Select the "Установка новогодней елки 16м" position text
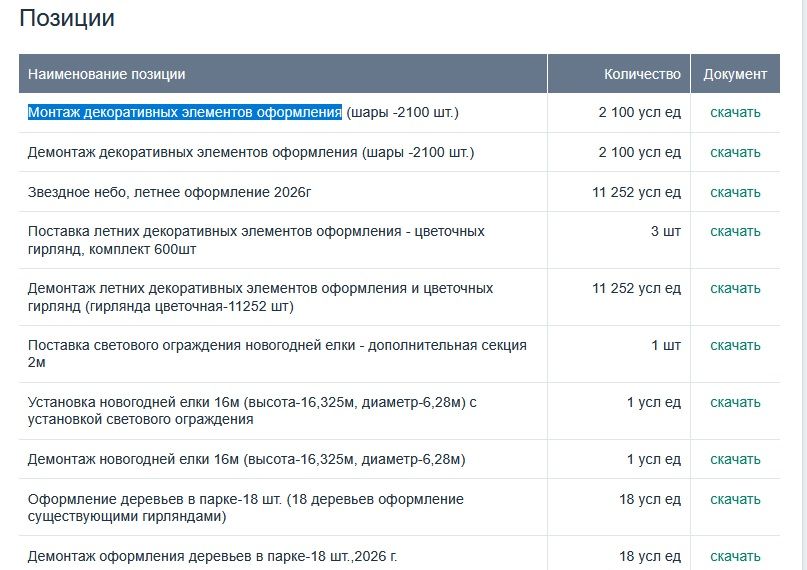The image size is (807, 570). pyautogui.click(x=252, y=402)
